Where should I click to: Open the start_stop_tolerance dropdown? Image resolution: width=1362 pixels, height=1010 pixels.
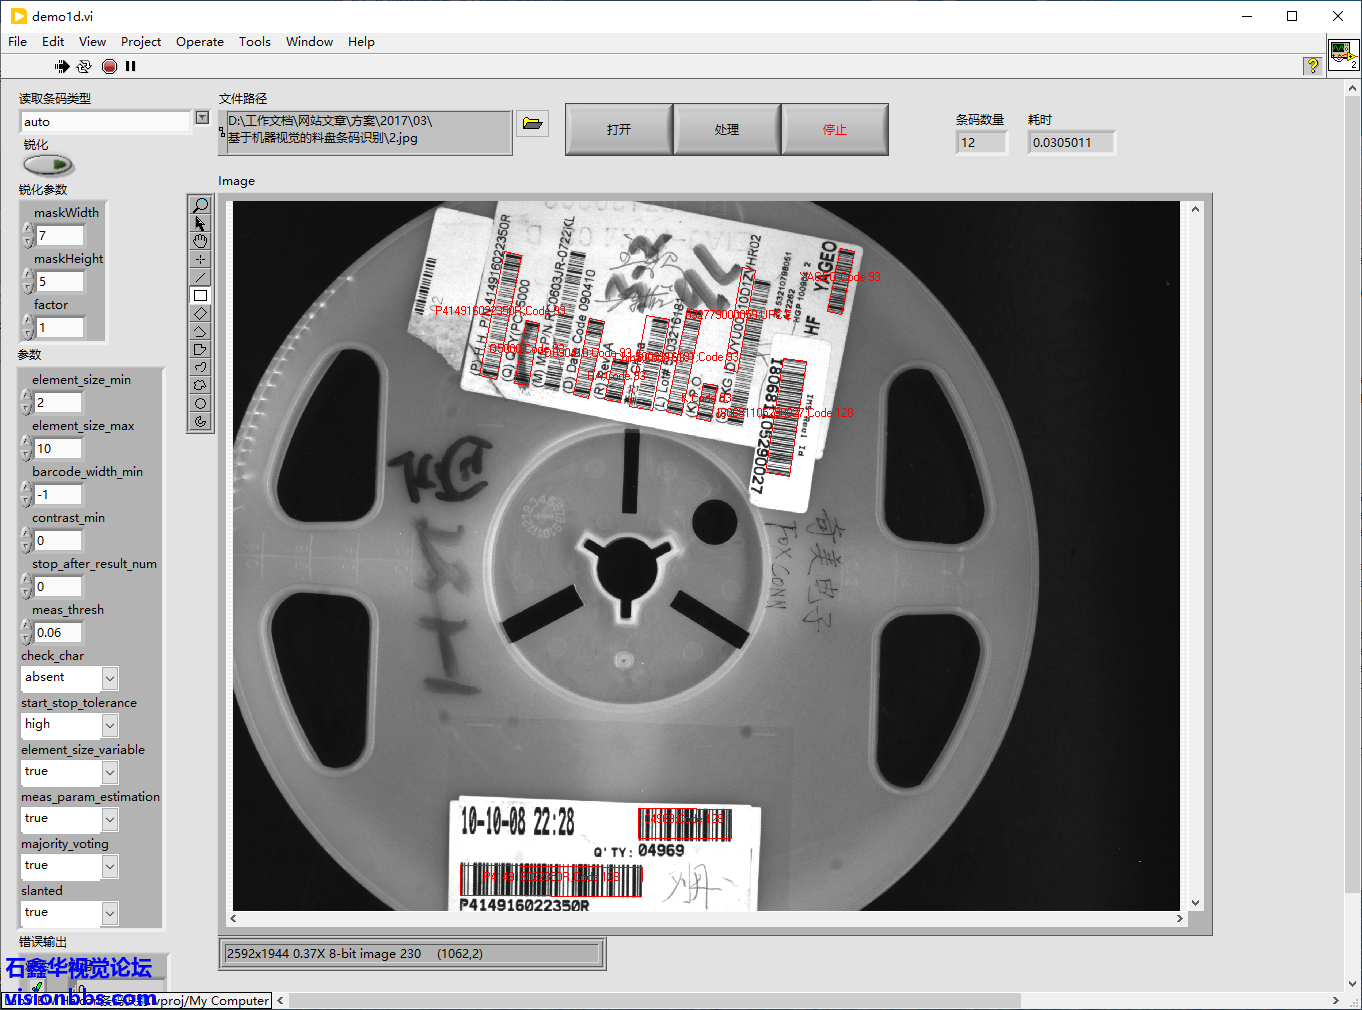(x=110, y=725)
